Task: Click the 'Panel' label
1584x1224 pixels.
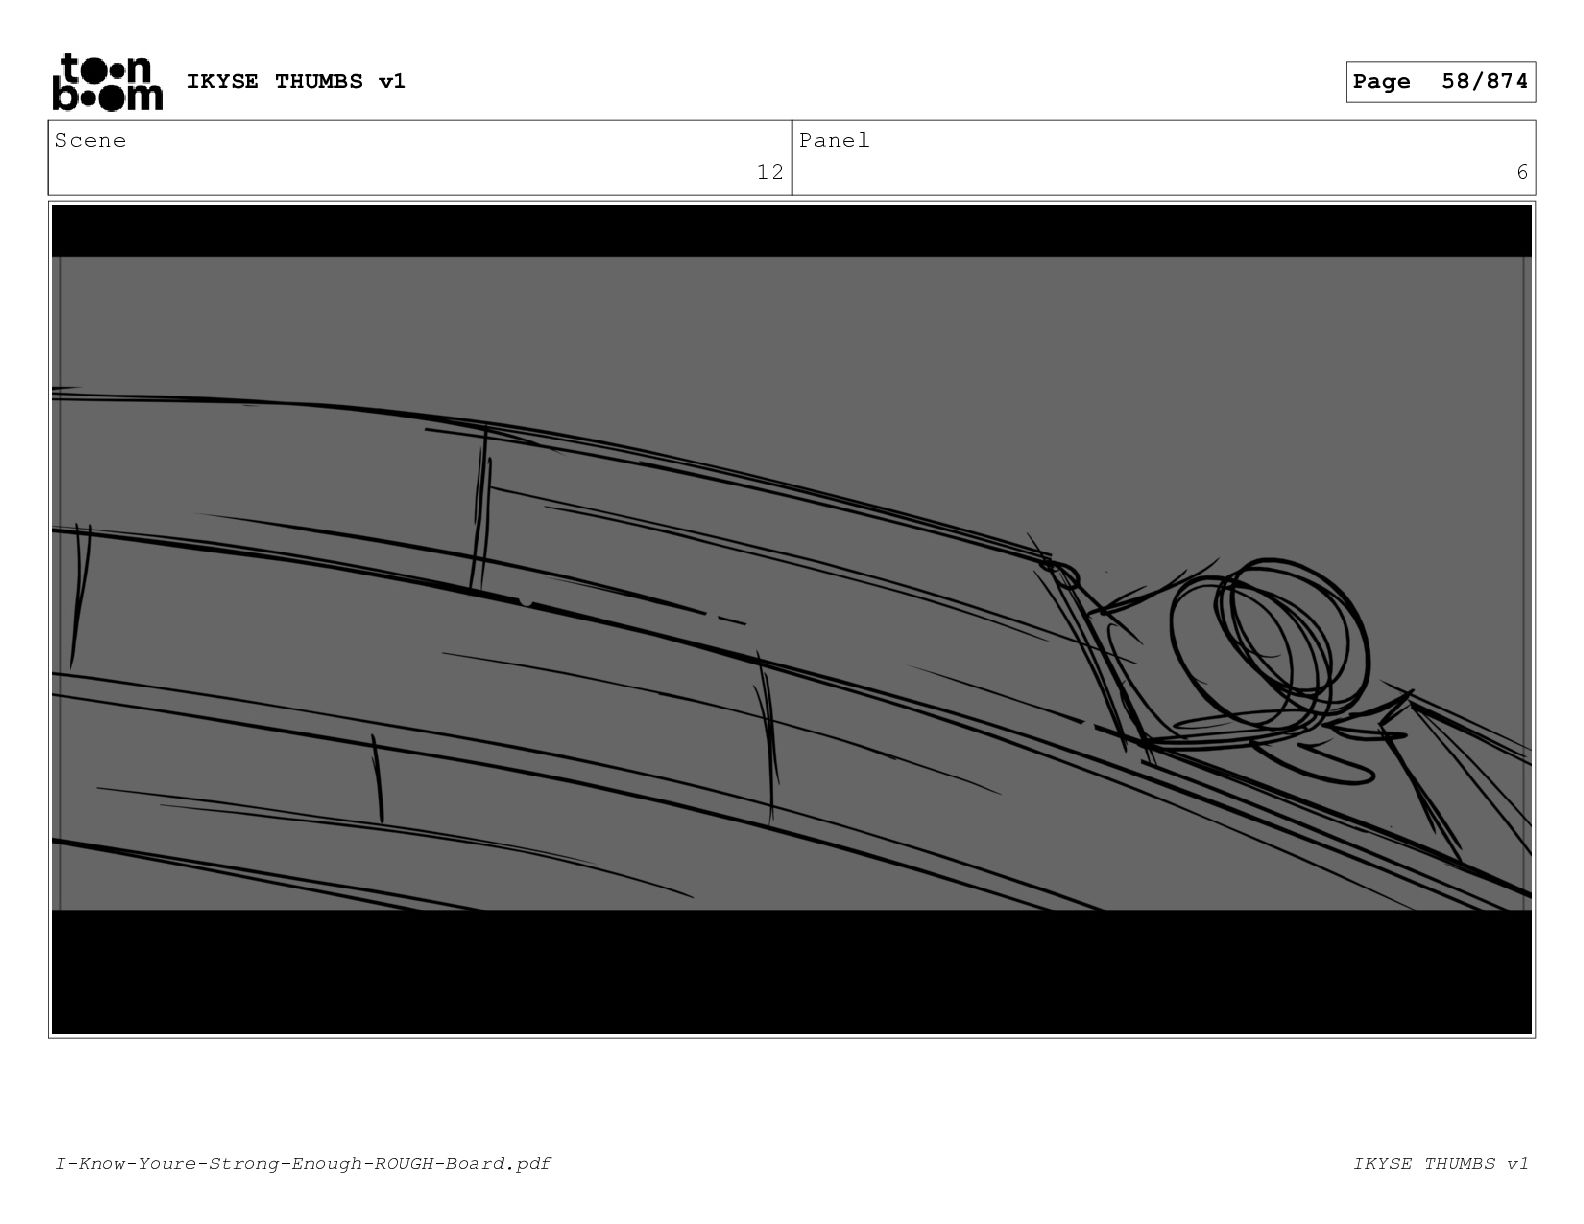Action: [x=834, y=141]
